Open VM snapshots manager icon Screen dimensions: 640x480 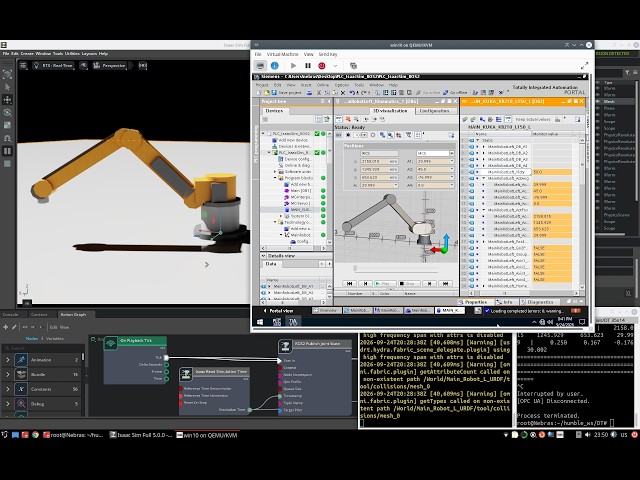[x=353, y=66]
